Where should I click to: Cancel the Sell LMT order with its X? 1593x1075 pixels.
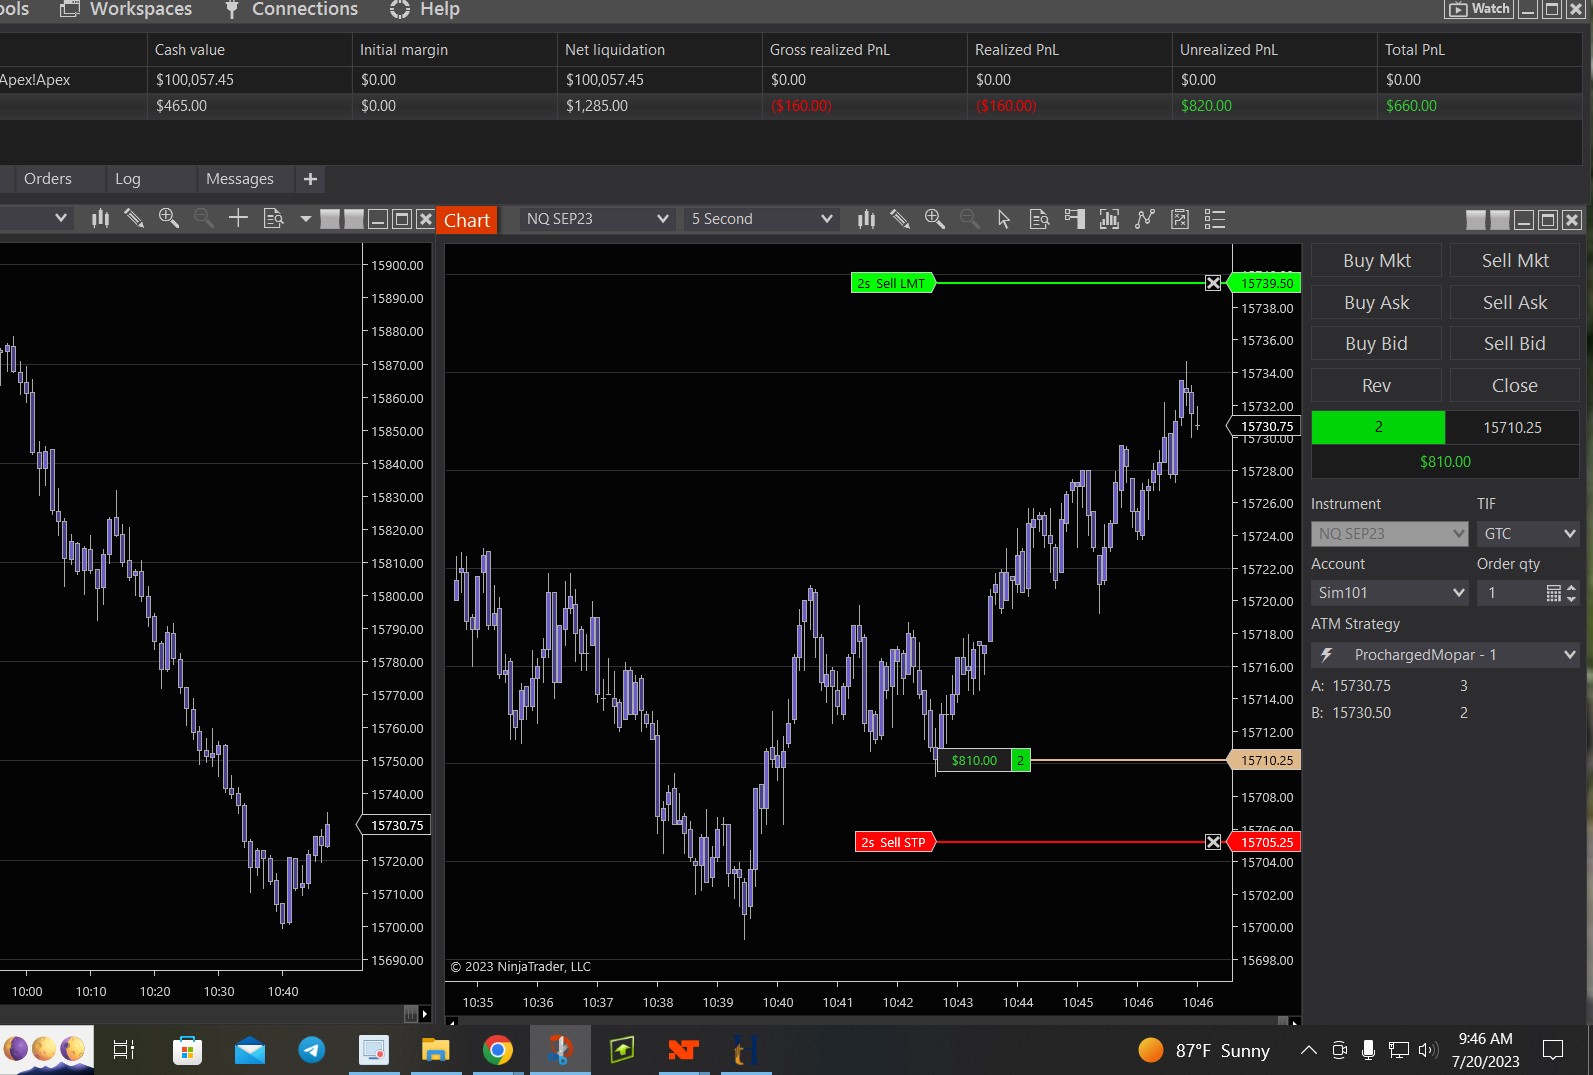pos(1213,283)
